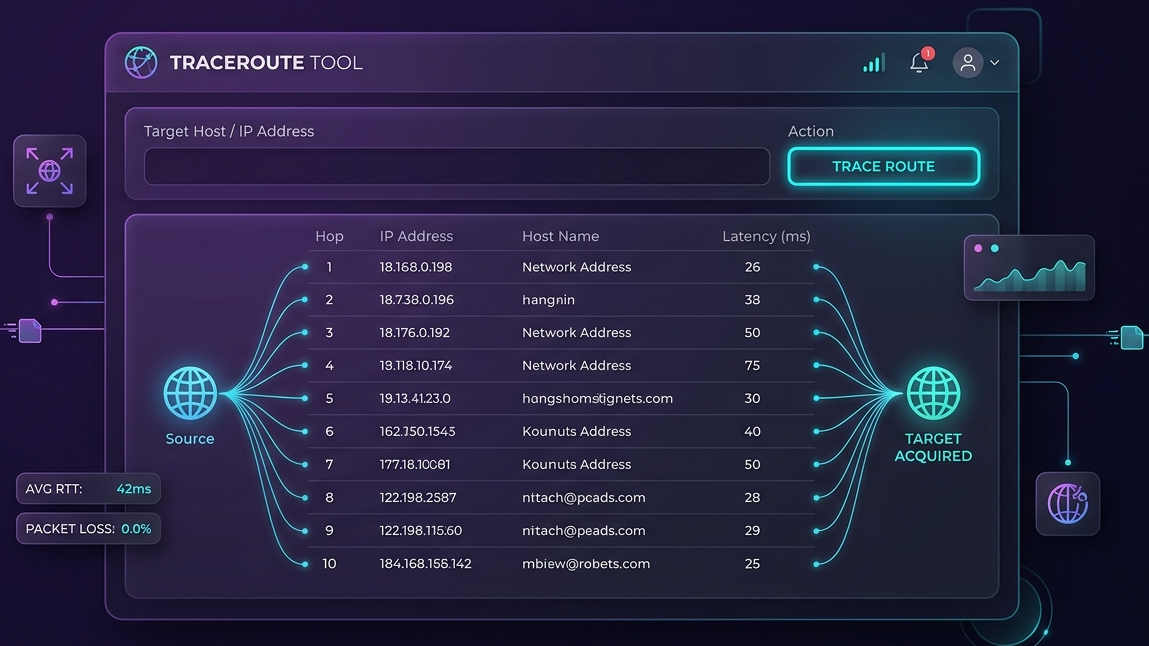Open the signal strength bars indicator
The image size is (1149, 646).
click(x=873, y=63)
